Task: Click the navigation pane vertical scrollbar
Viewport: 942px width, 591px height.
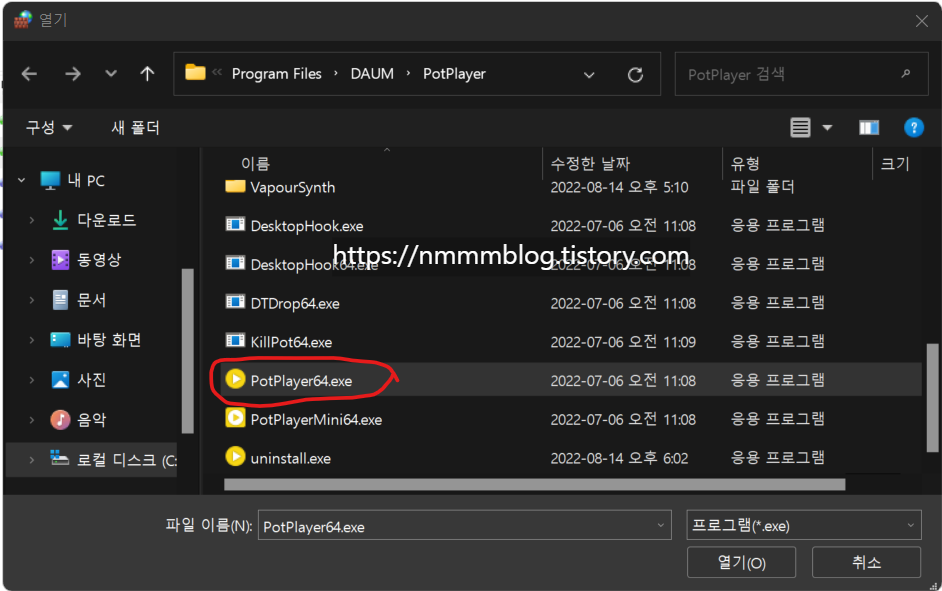Action: click(x=187, y=351)
